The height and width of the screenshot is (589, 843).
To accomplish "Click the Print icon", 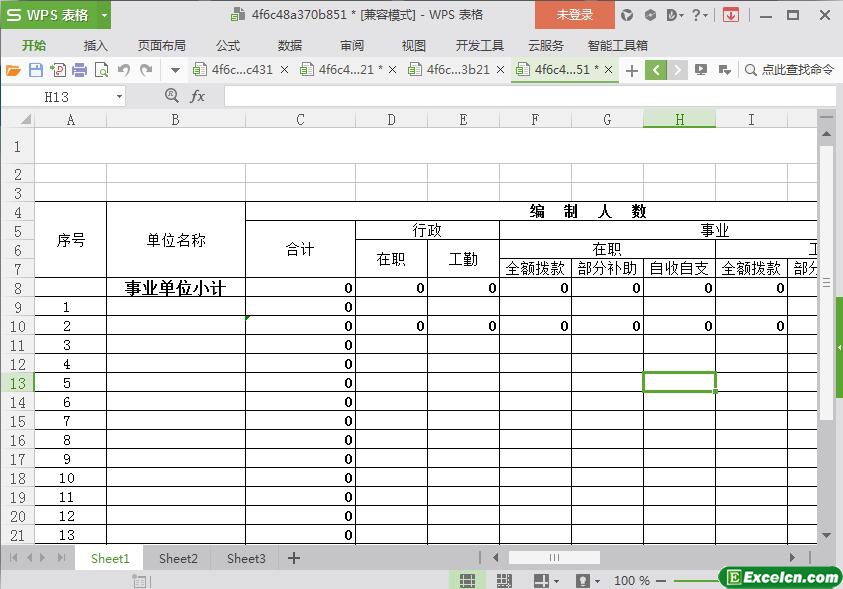I will click(x=80, y=70).
